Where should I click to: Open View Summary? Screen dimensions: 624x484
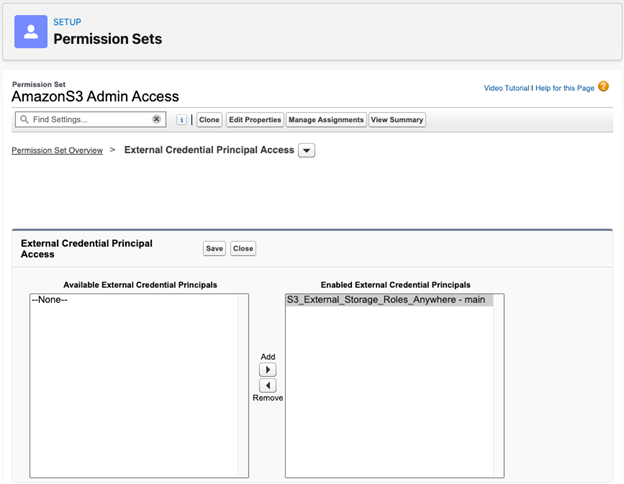pyautogui.click(x=397, y=120)
